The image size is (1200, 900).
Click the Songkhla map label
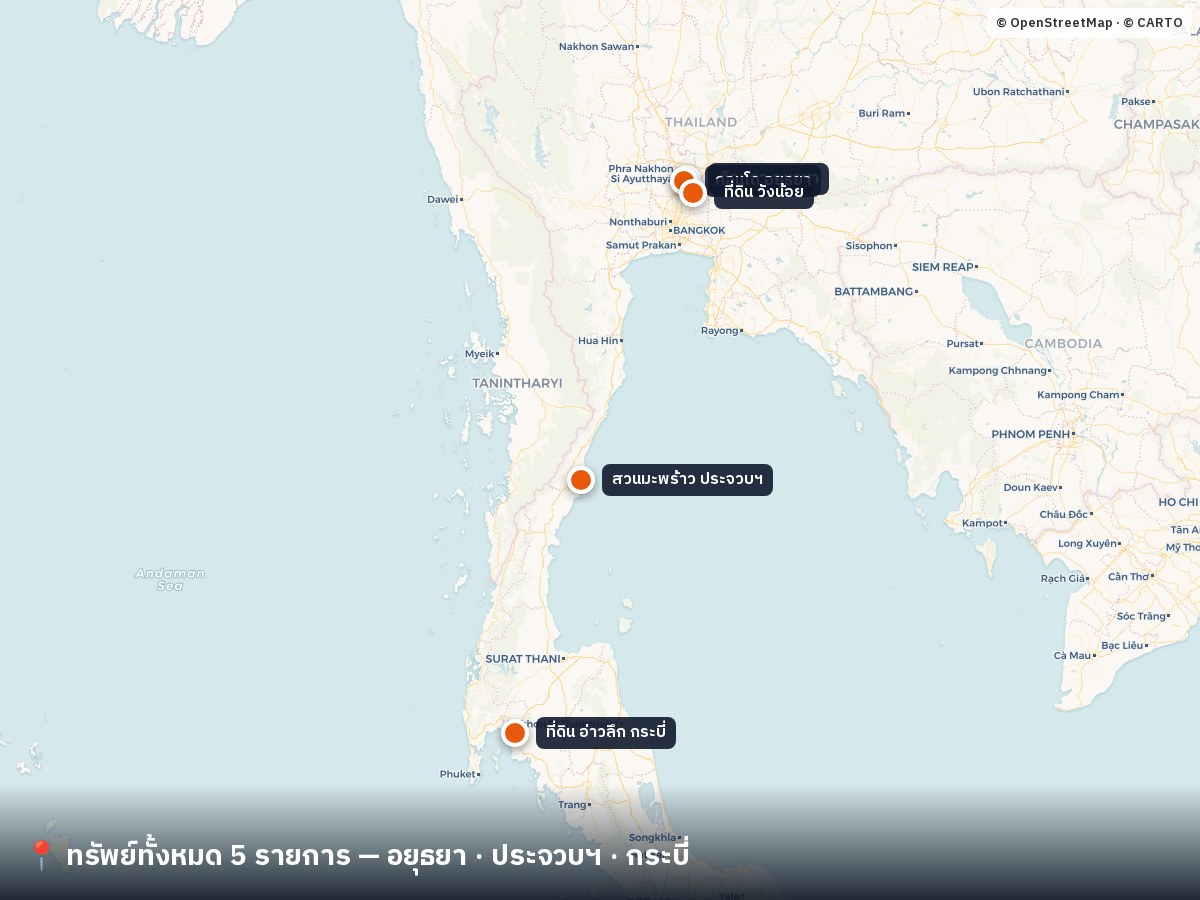tap(653, 838)
